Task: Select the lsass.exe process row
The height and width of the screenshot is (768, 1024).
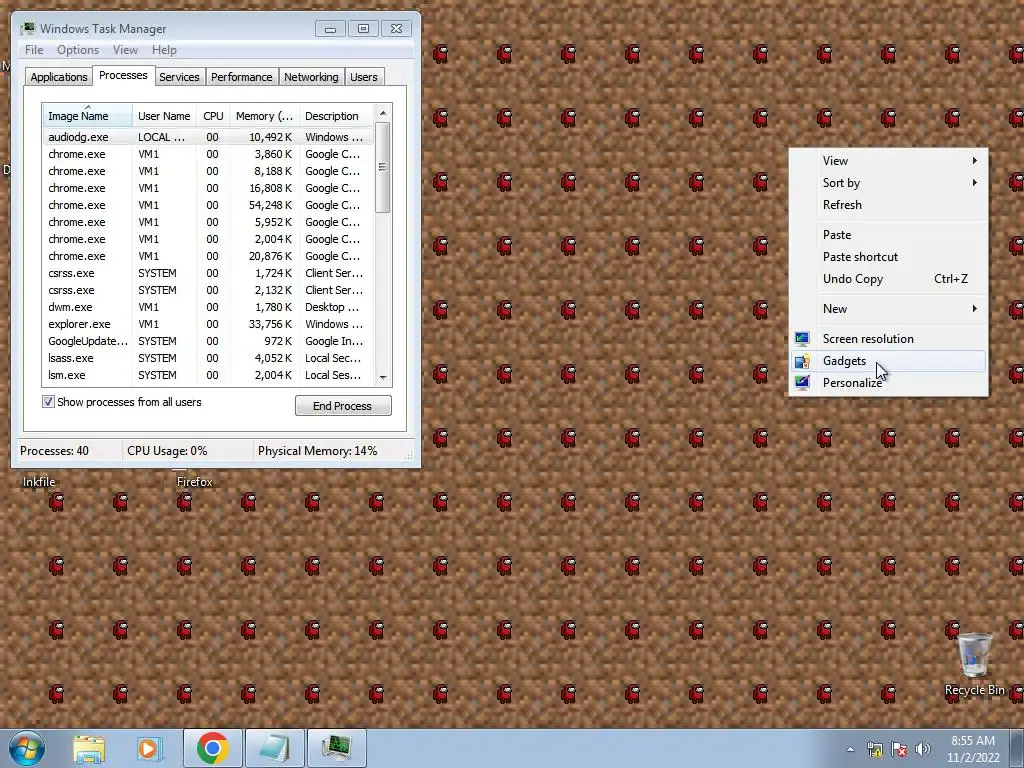Action: pos(209,358)
